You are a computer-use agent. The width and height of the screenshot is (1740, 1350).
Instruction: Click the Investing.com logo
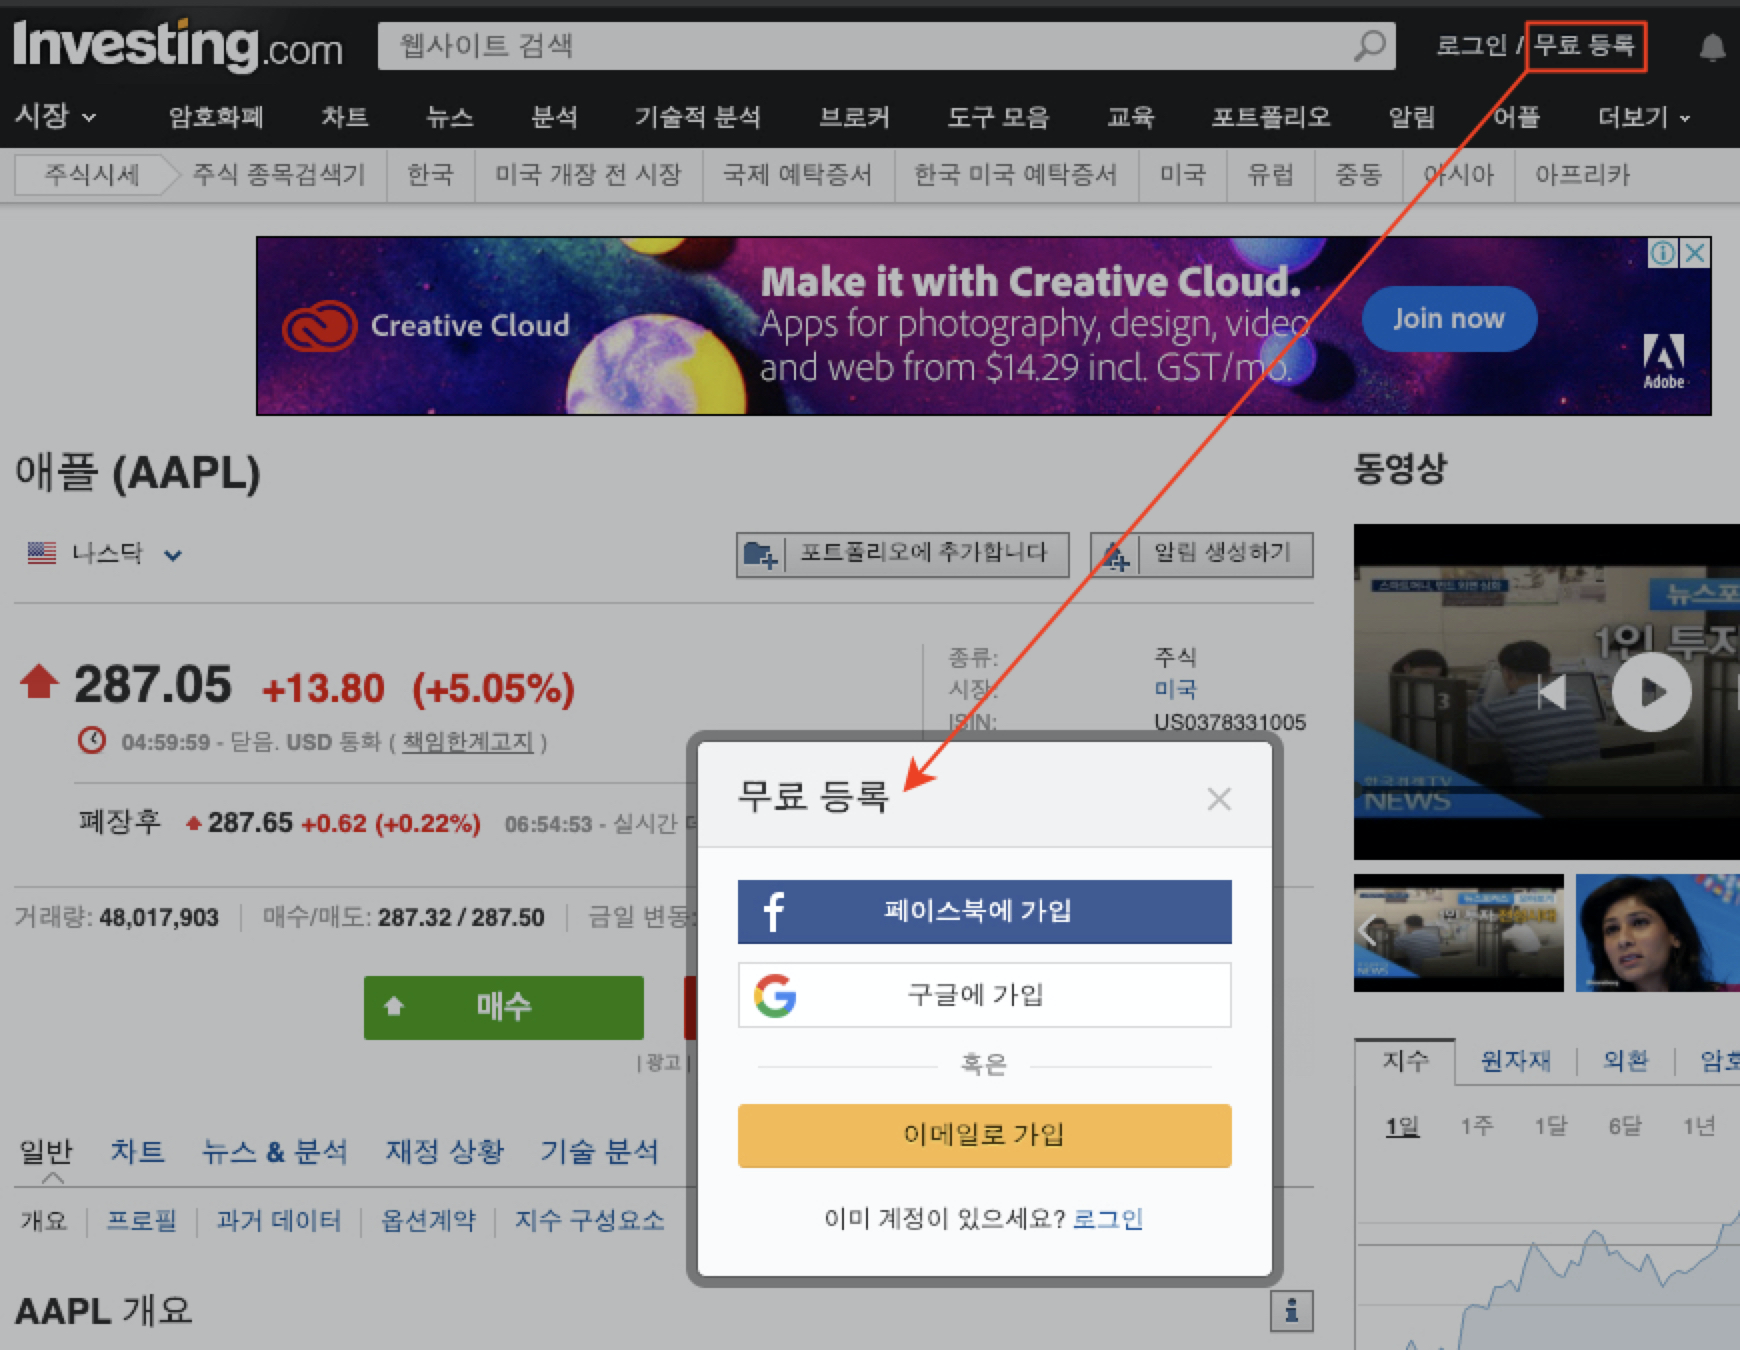[x=178, y=45]
